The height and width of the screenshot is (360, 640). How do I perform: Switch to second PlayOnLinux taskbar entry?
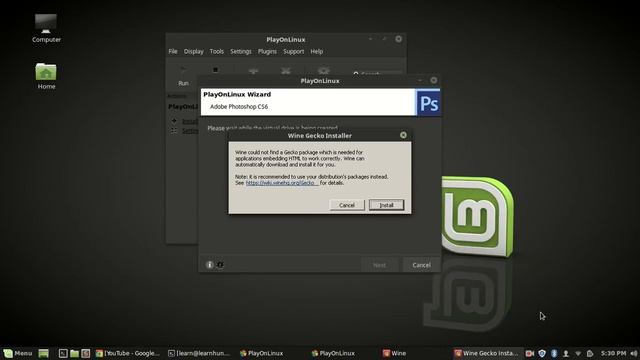(333, 353)
